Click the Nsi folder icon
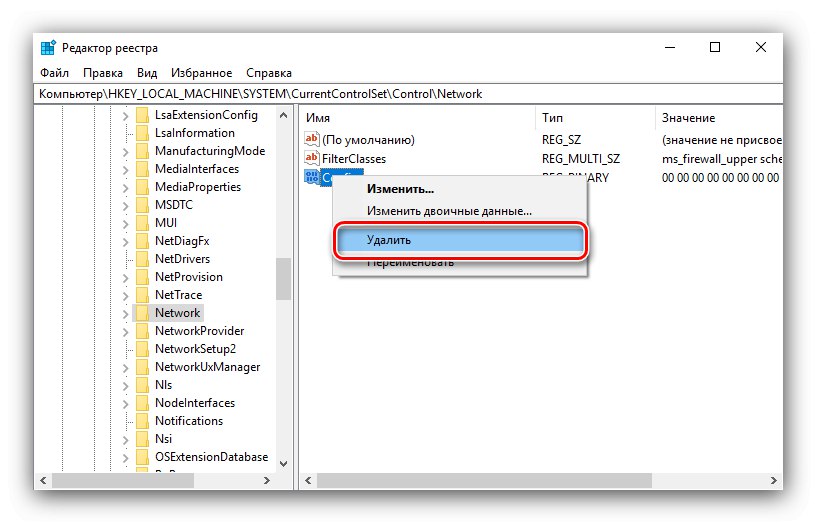The width and height of the screenshot is (816, 523). point(142,439)
